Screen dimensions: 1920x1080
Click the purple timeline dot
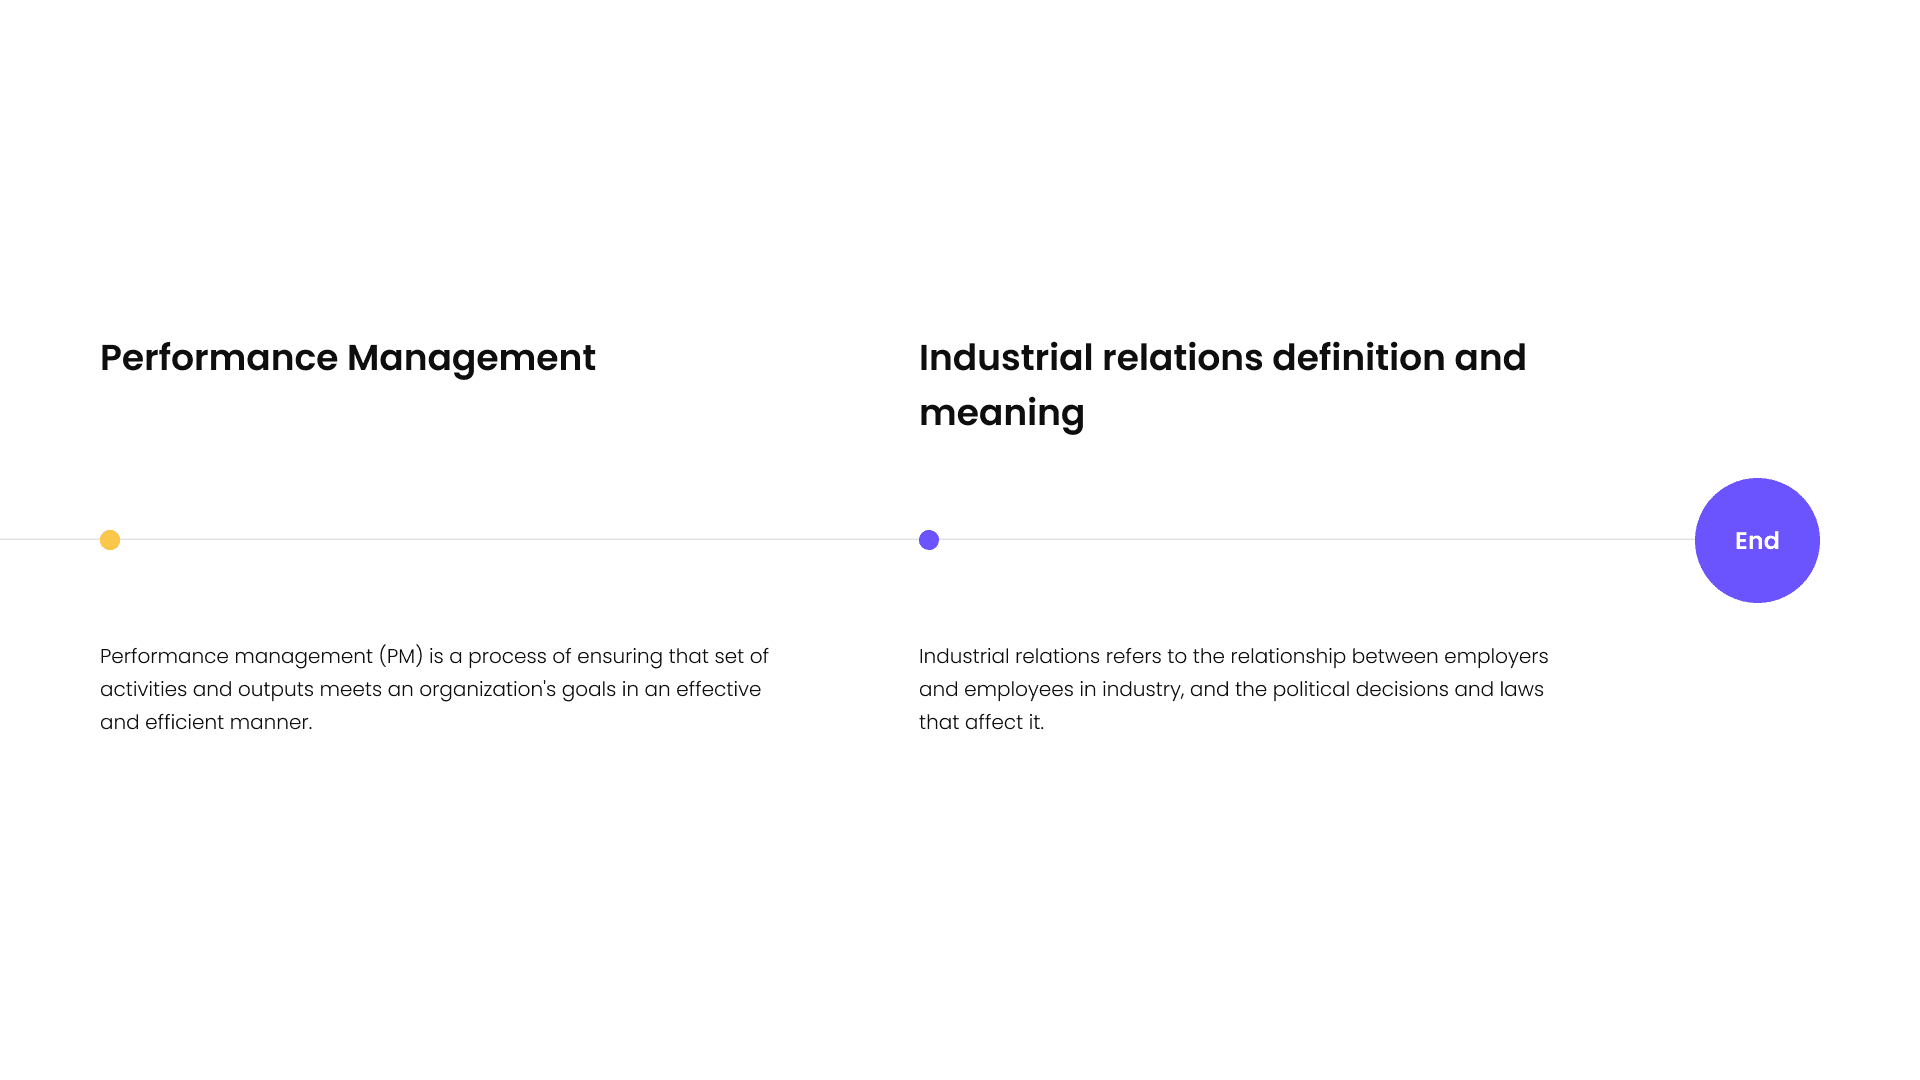929,540
